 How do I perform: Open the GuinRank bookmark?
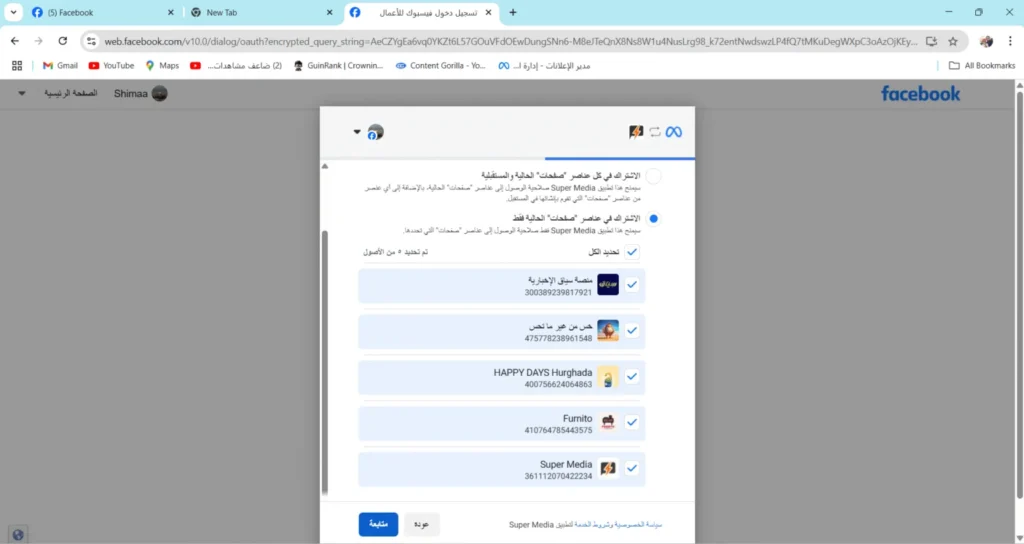338,65
